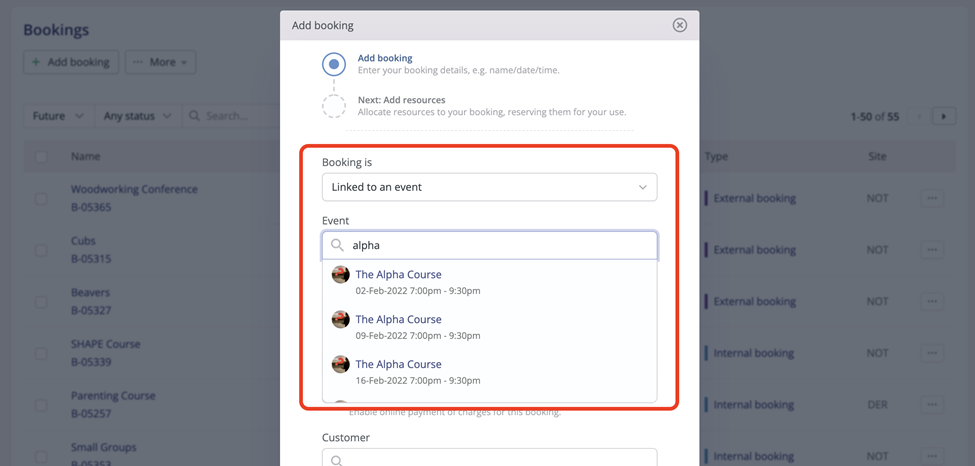The width and height of the screenshot is (975, 466).
Task: Open the Cubs booking link
Action: point(83,241)
